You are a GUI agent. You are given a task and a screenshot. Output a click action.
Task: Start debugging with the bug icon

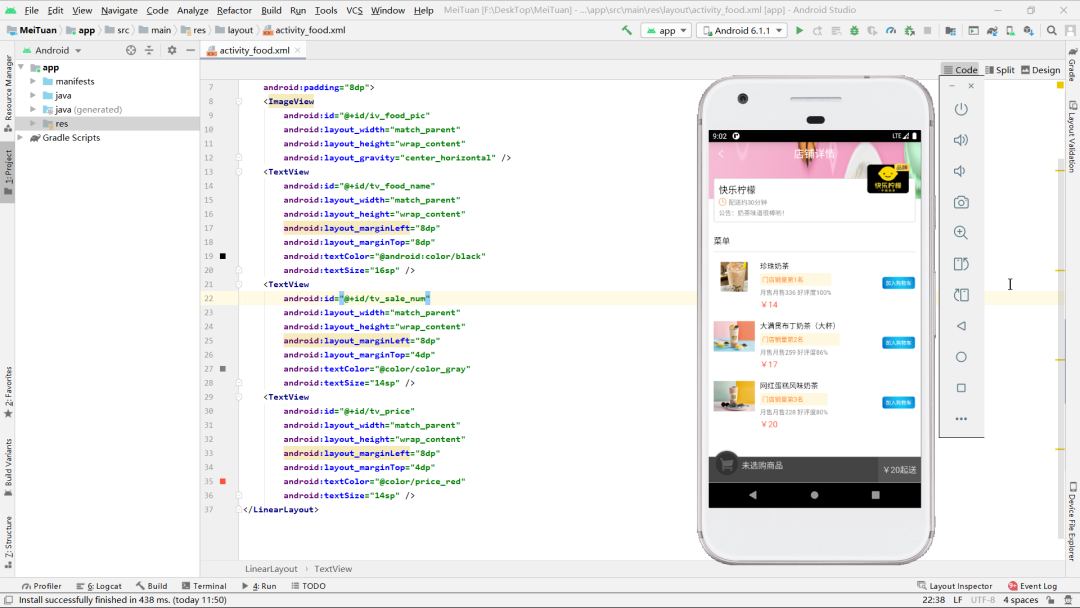854,30
